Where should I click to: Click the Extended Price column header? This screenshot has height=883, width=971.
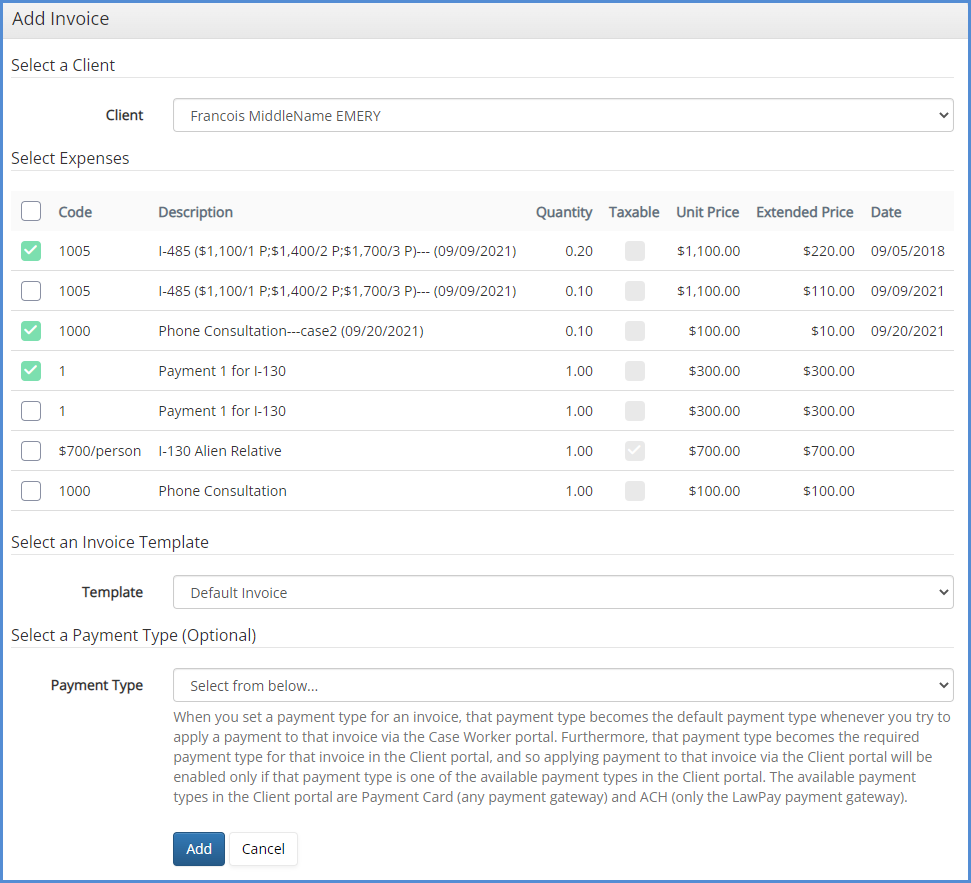click(x=804, y=212)
